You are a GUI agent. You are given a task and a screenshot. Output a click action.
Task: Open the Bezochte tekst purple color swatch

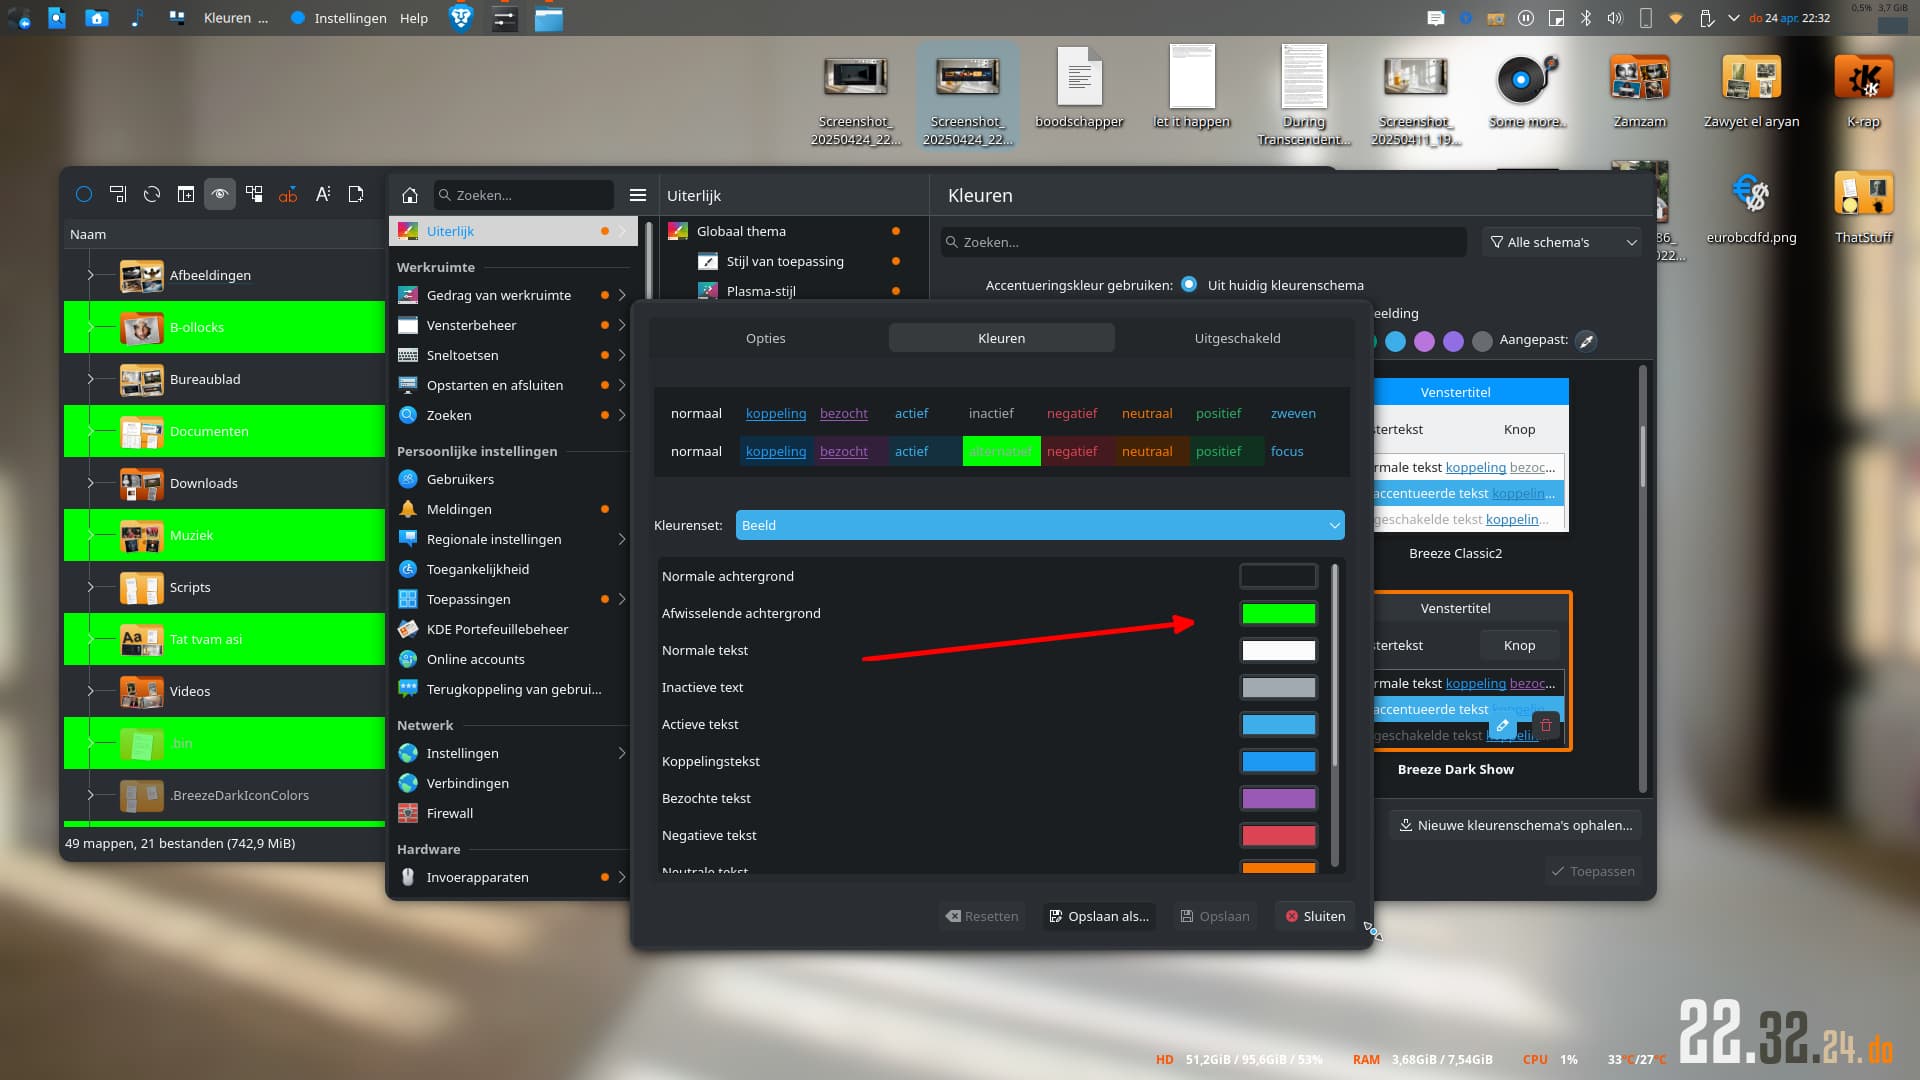click(1278, 799)
